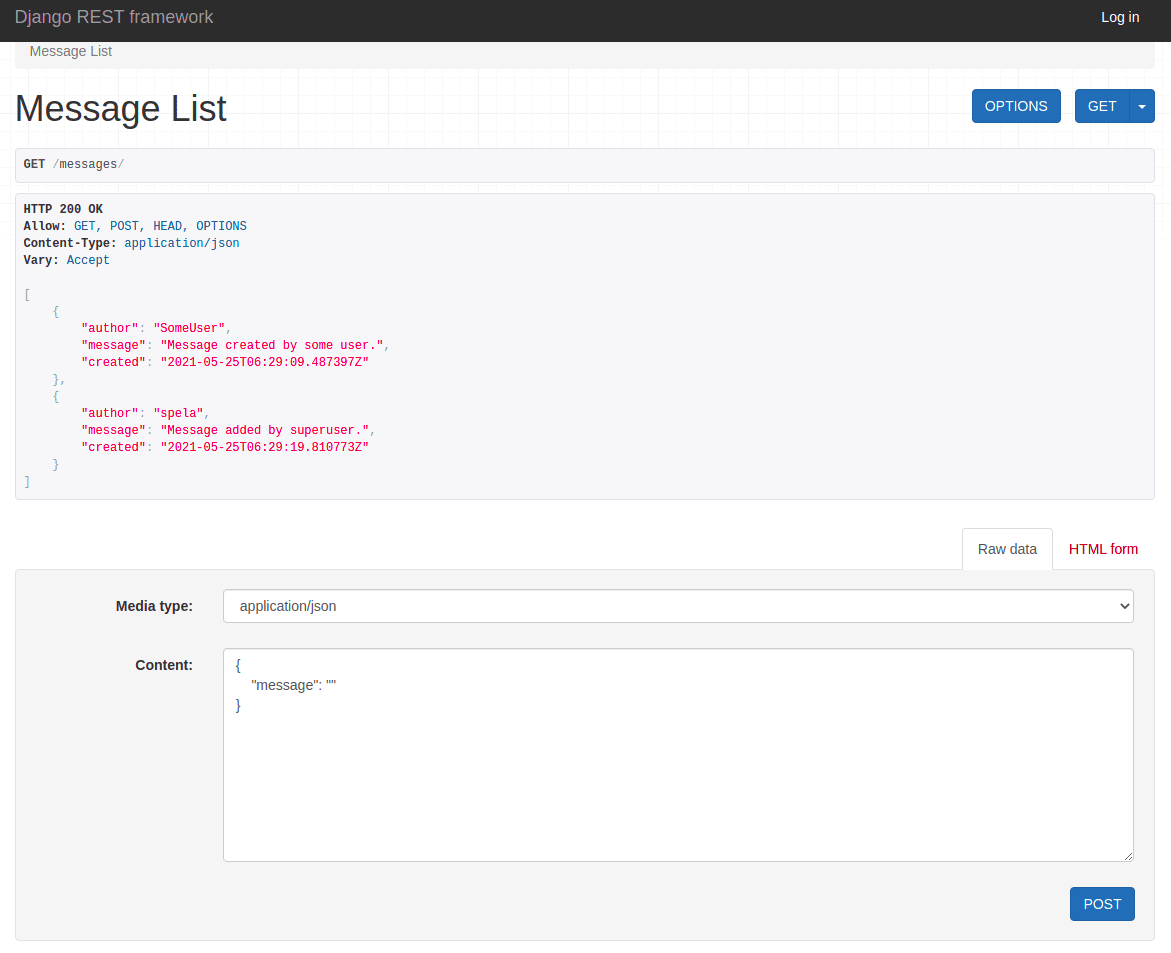Grab the Content textarea resize handle
The height and width of the screenshot is (953, 1171).
coord(1128,856)
